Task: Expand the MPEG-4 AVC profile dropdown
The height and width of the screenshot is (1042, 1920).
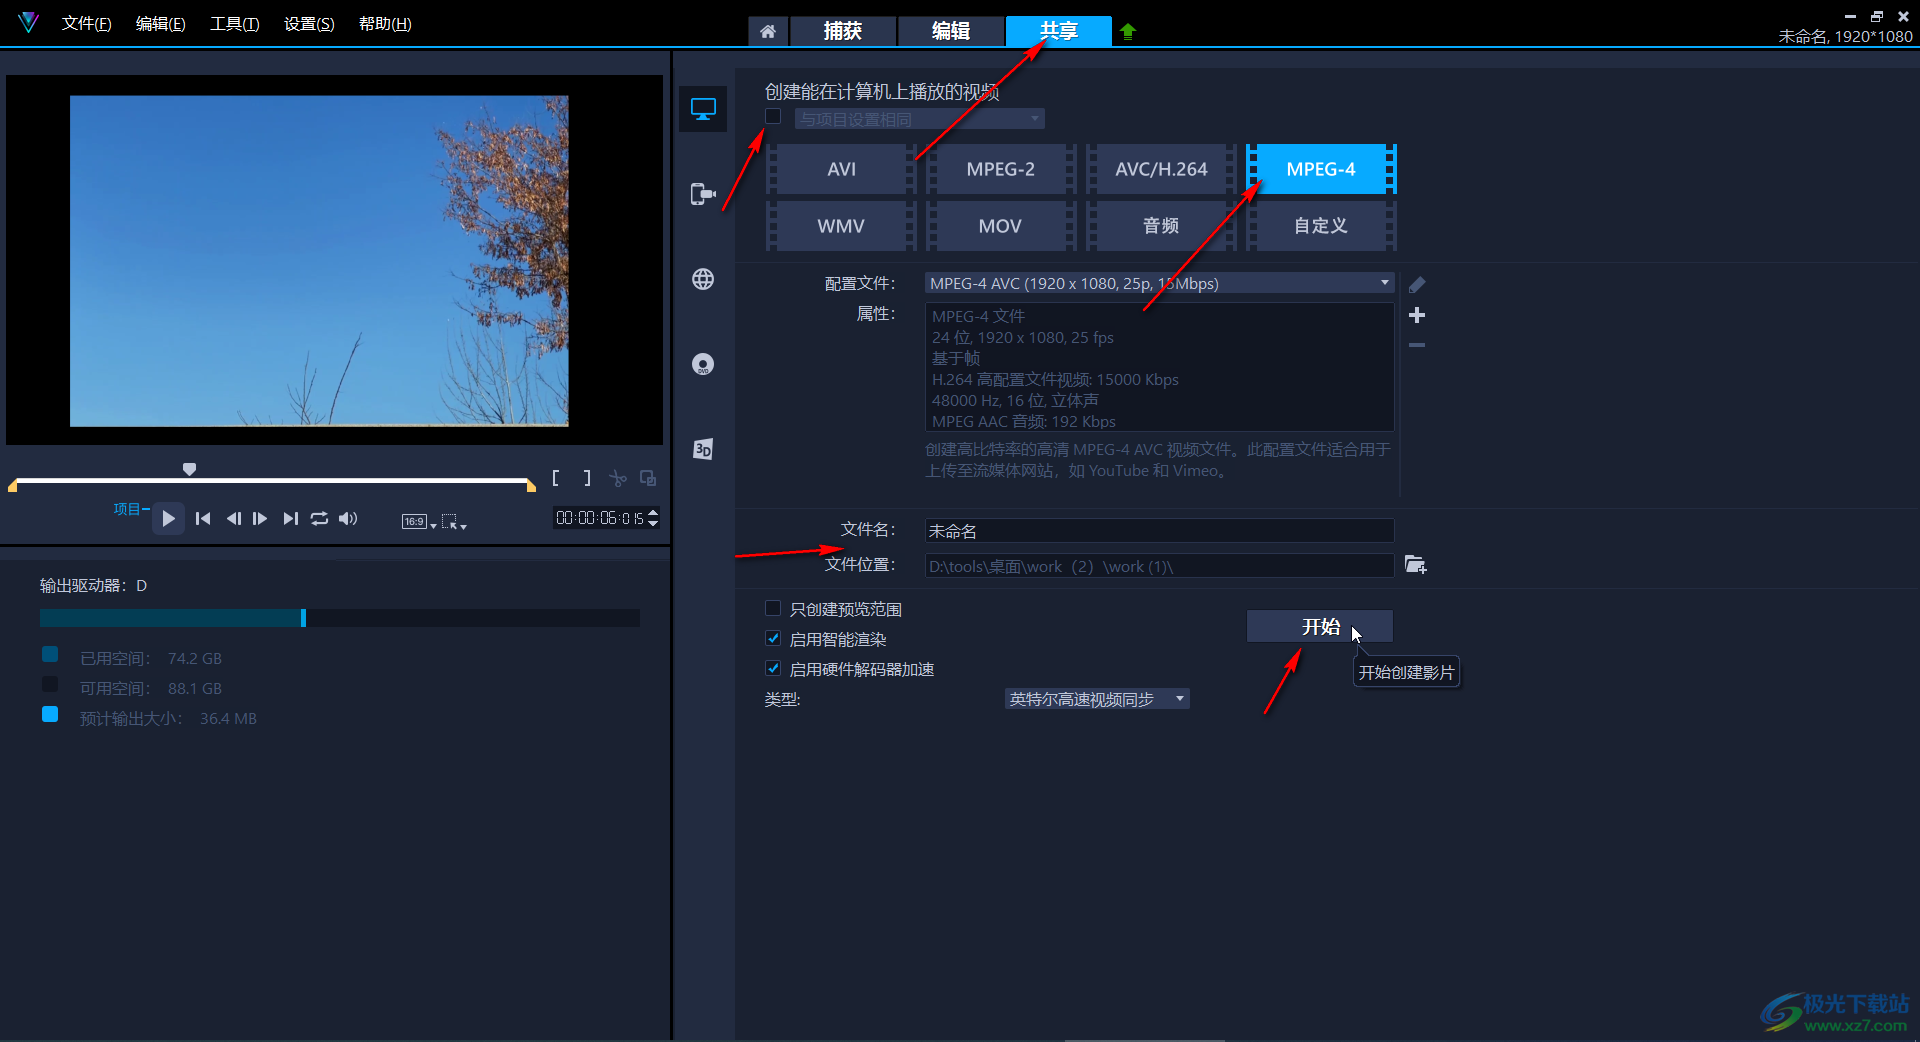Action: pos(1159,283)
